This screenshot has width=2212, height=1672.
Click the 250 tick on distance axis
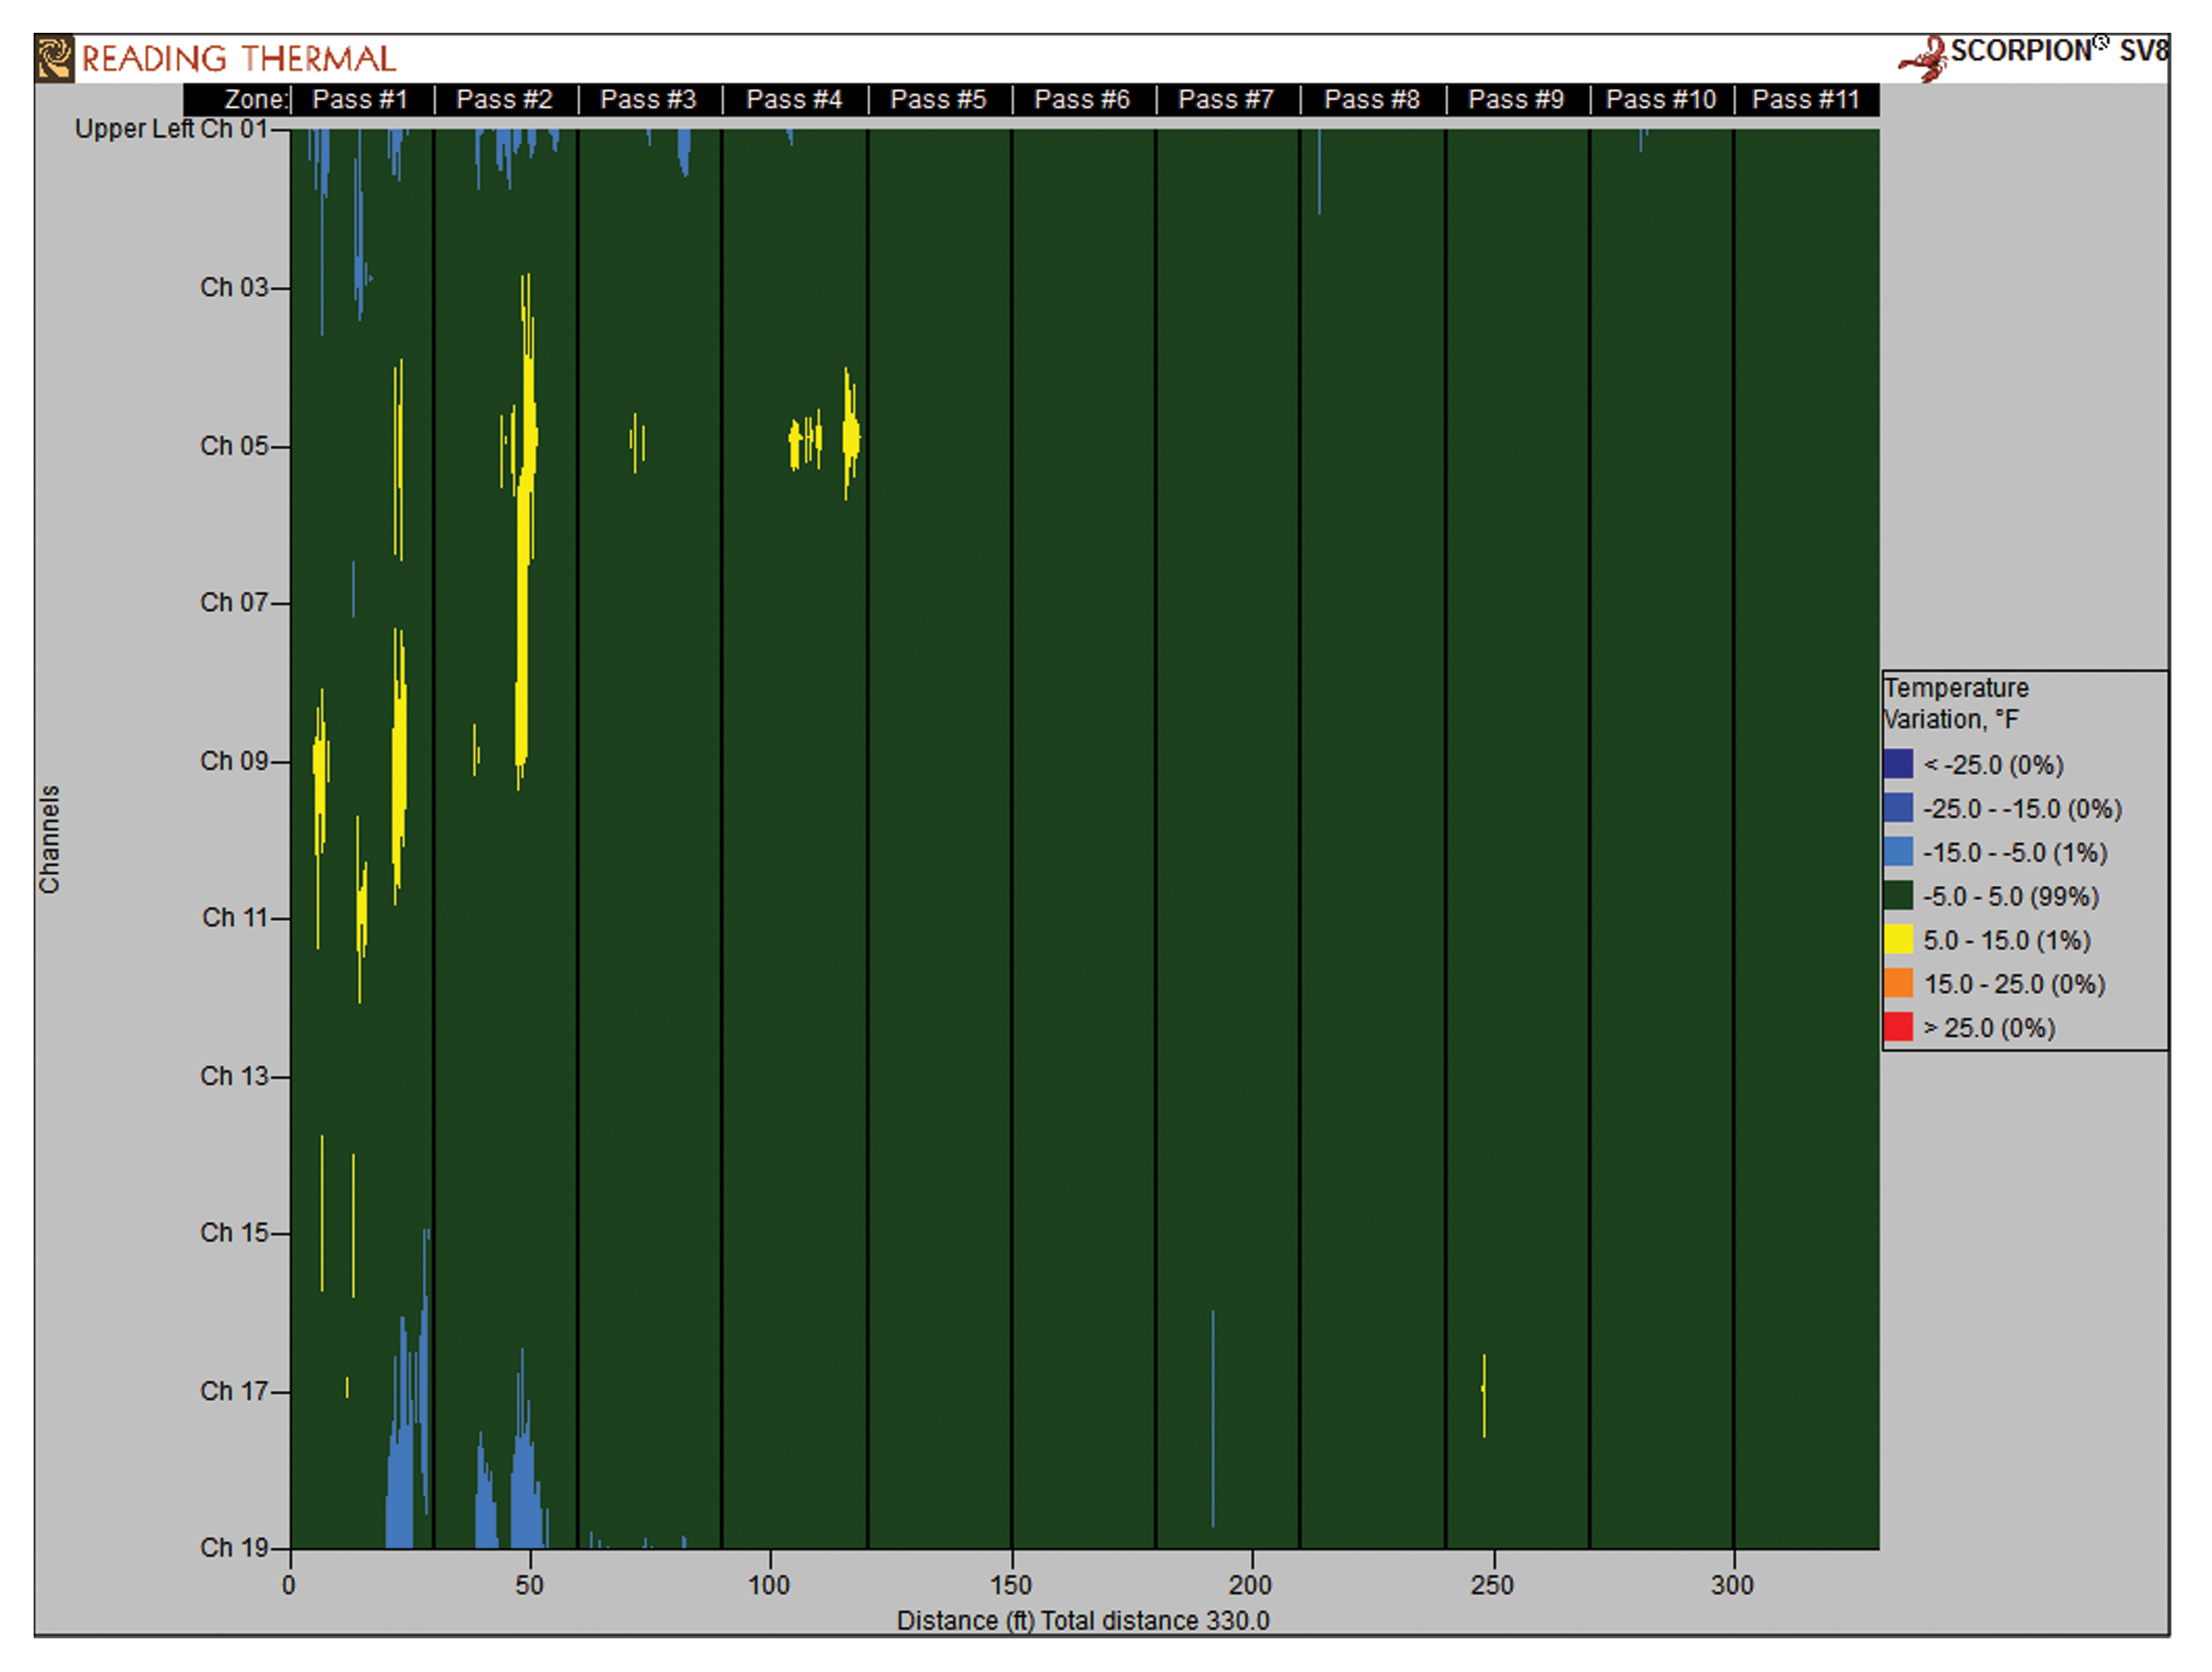[x=1492, y=1585]
